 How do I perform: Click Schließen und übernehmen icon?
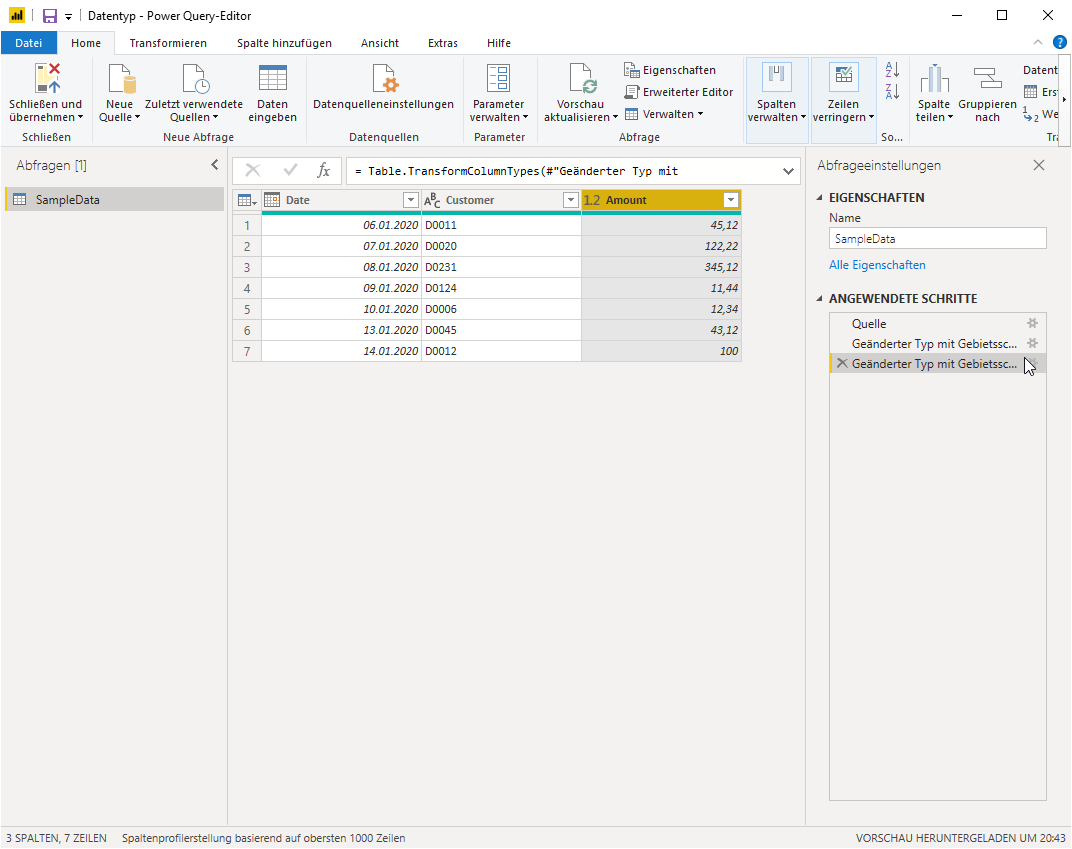point(47,78)
